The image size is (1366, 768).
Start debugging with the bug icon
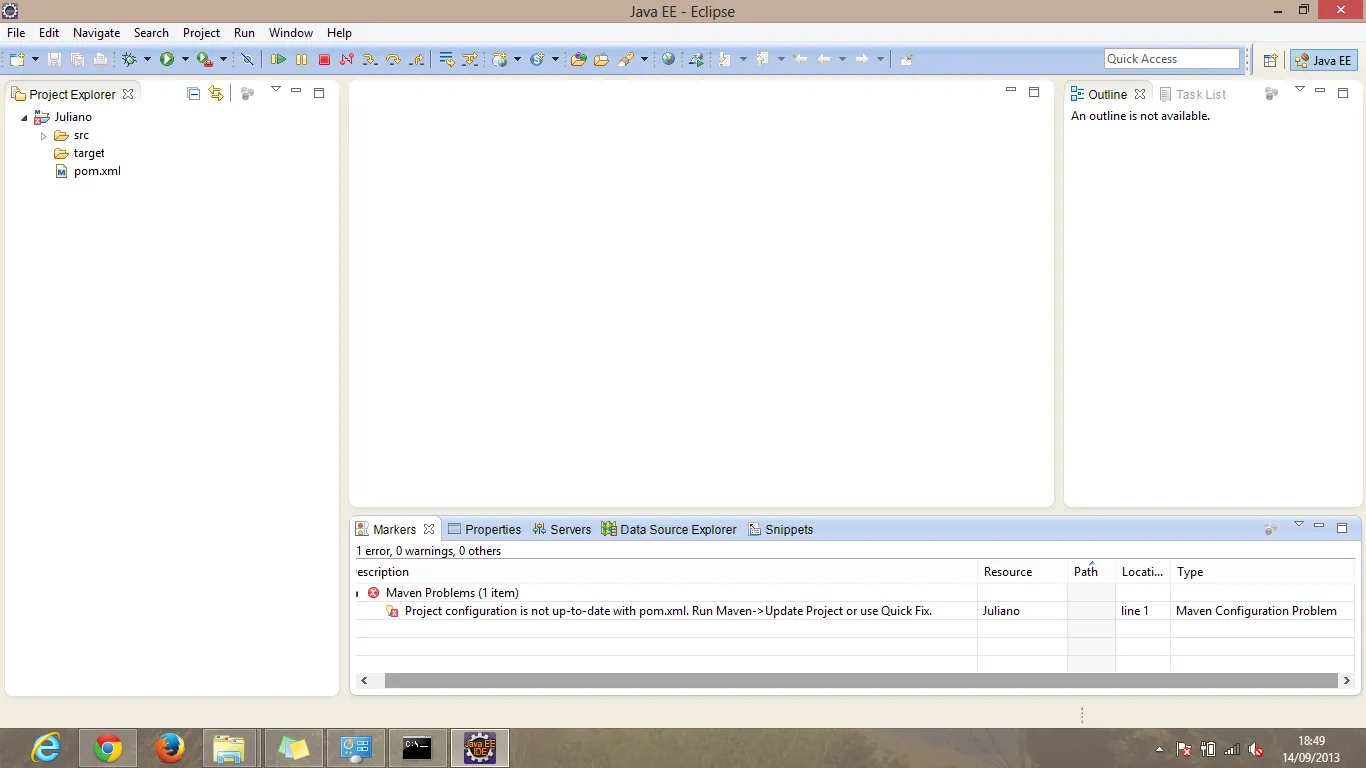pyautogui.click(x=129, y=60)
